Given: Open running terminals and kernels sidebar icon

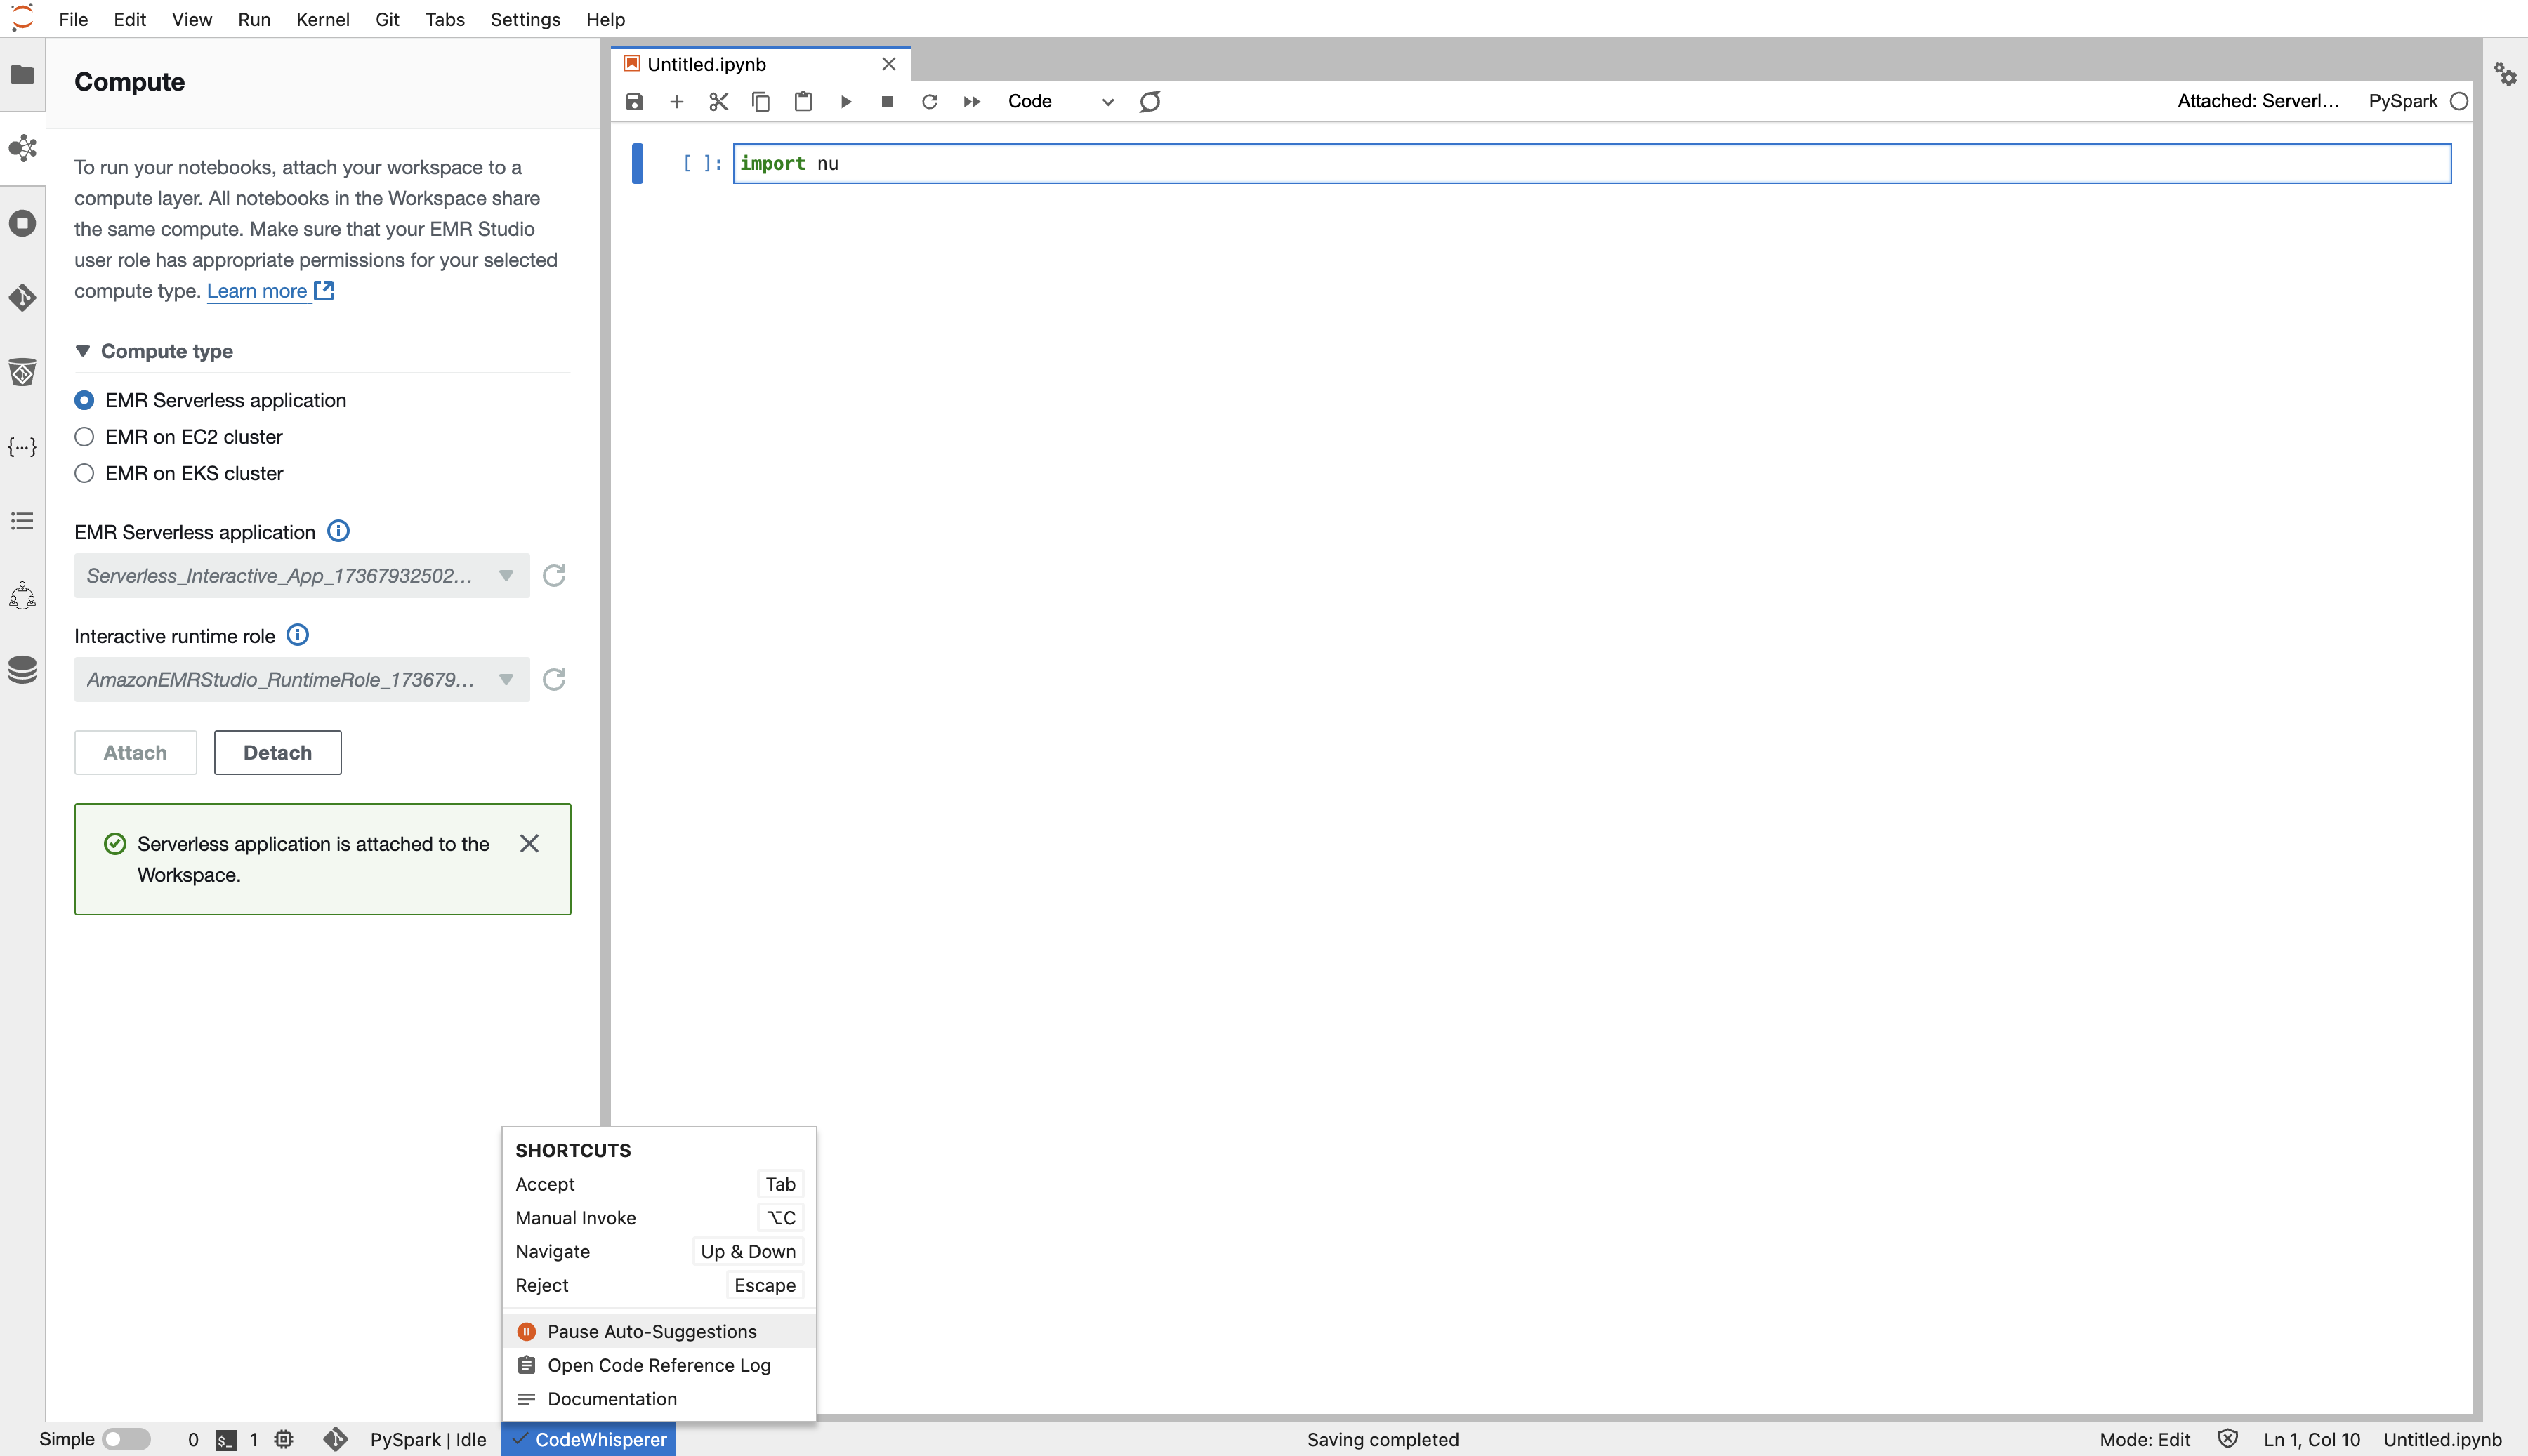Looking at the screenshot, I should coord(22,223).
